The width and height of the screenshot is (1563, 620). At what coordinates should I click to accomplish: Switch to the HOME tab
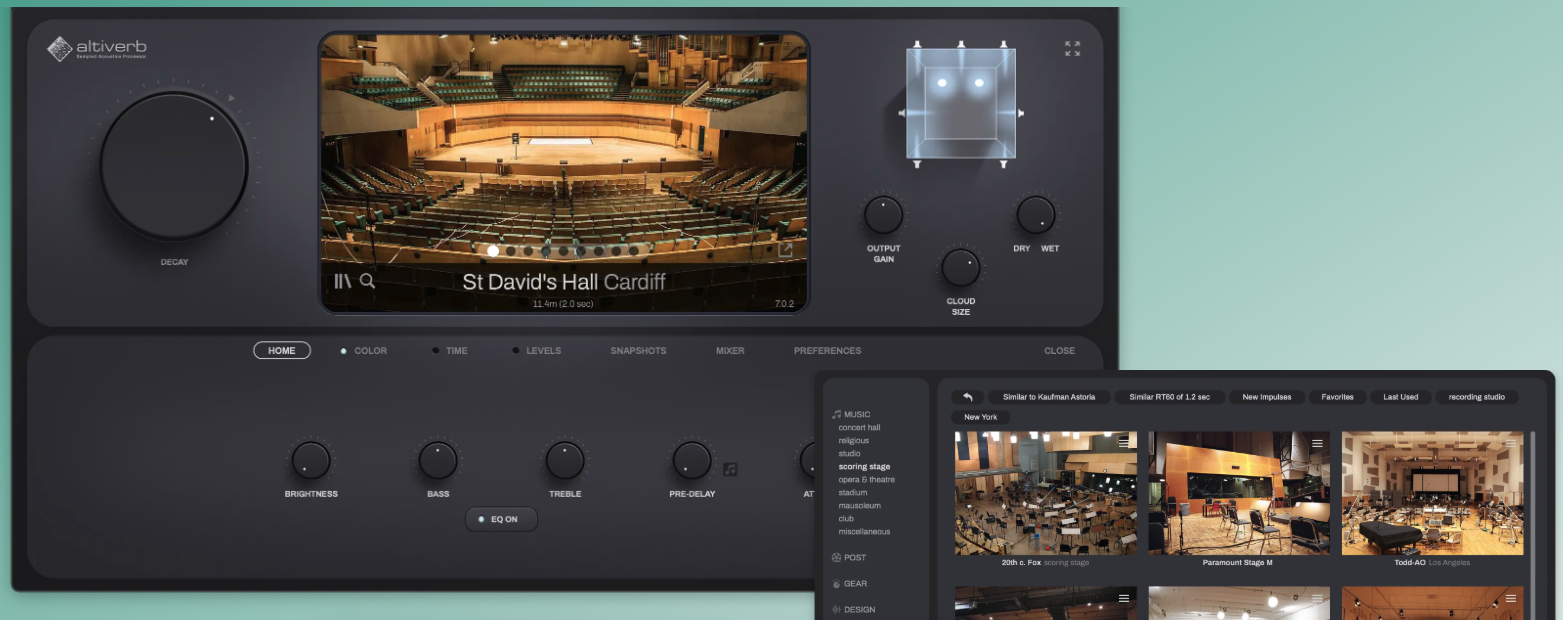(282, 351)
